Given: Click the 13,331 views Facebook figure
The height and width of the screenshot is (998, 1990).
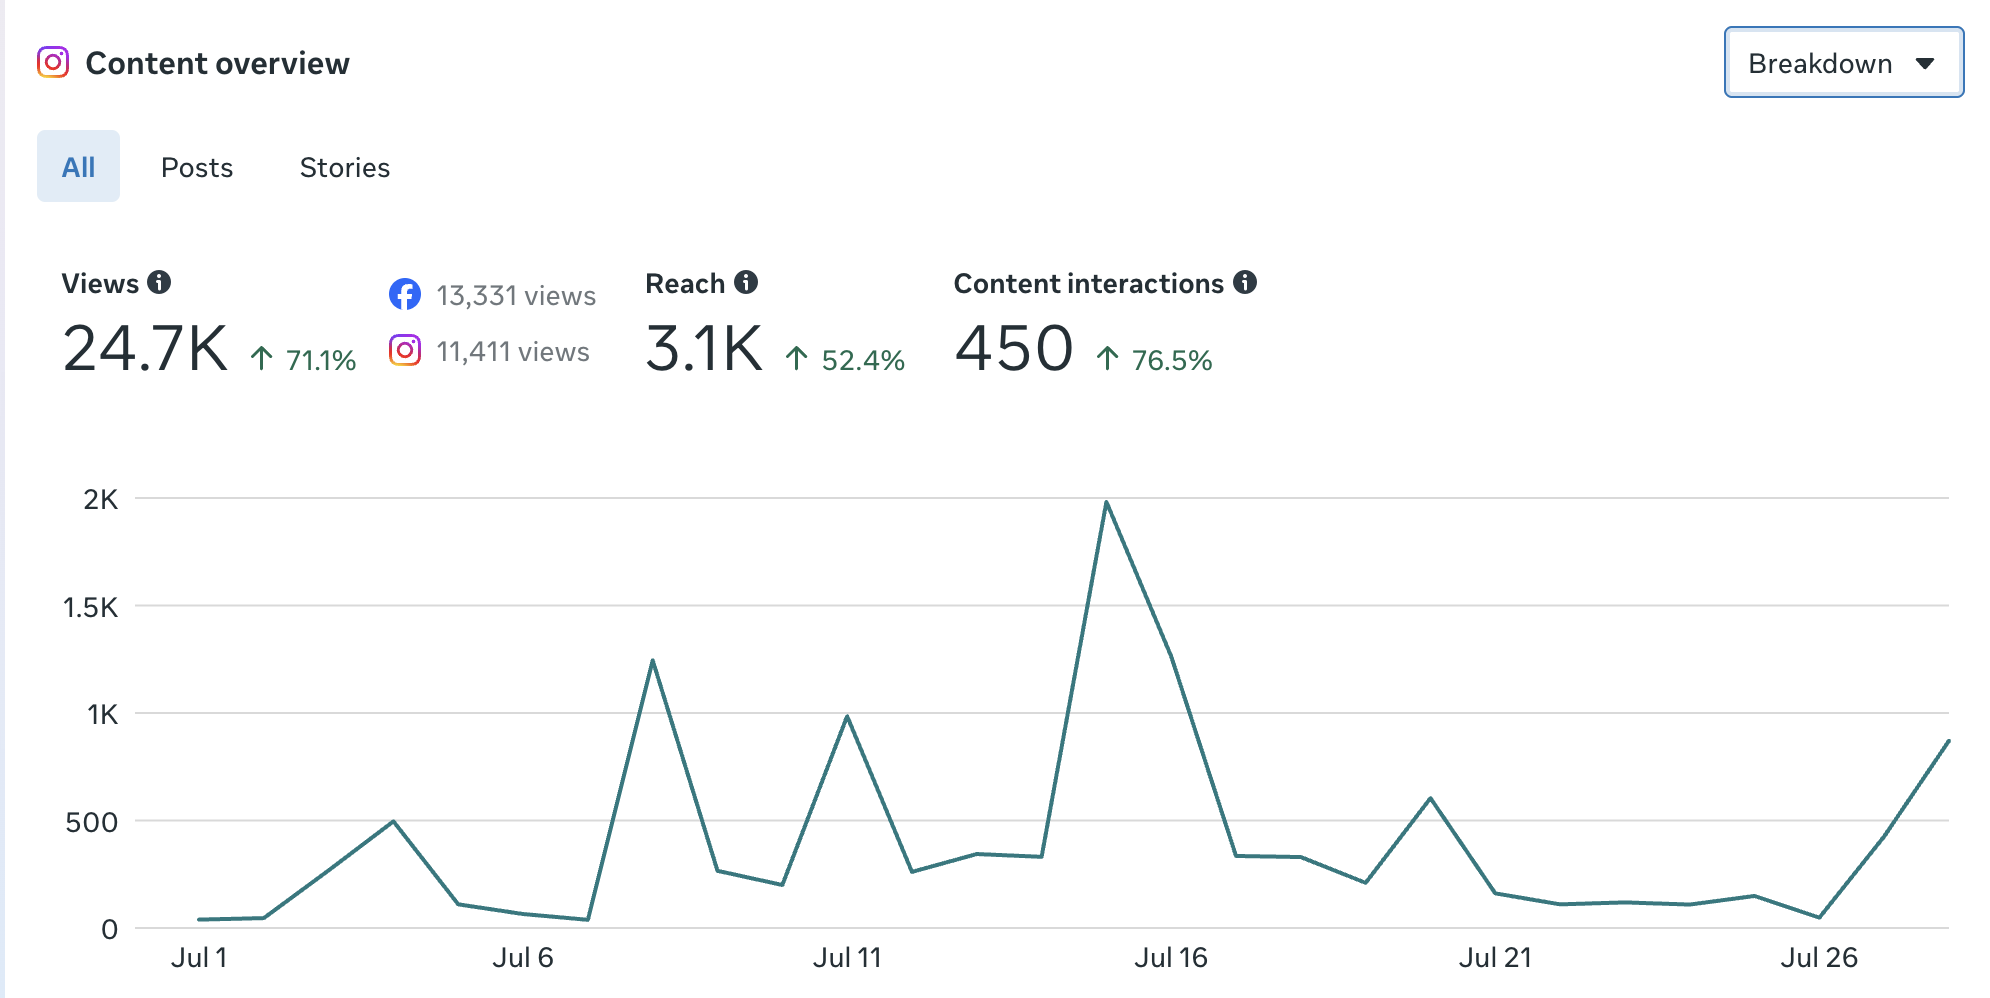Looking at the screenshot, I should pyautogui.click(x=516, y=296).
